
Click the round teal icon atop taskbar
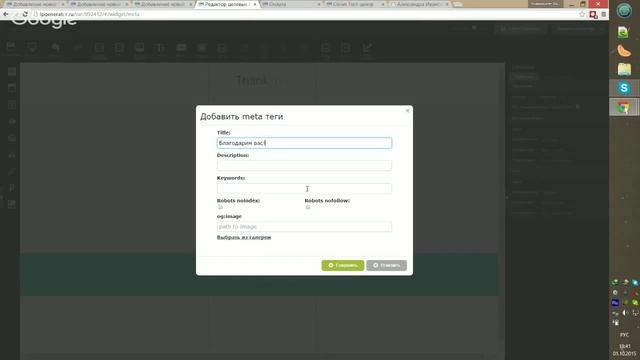624,11
